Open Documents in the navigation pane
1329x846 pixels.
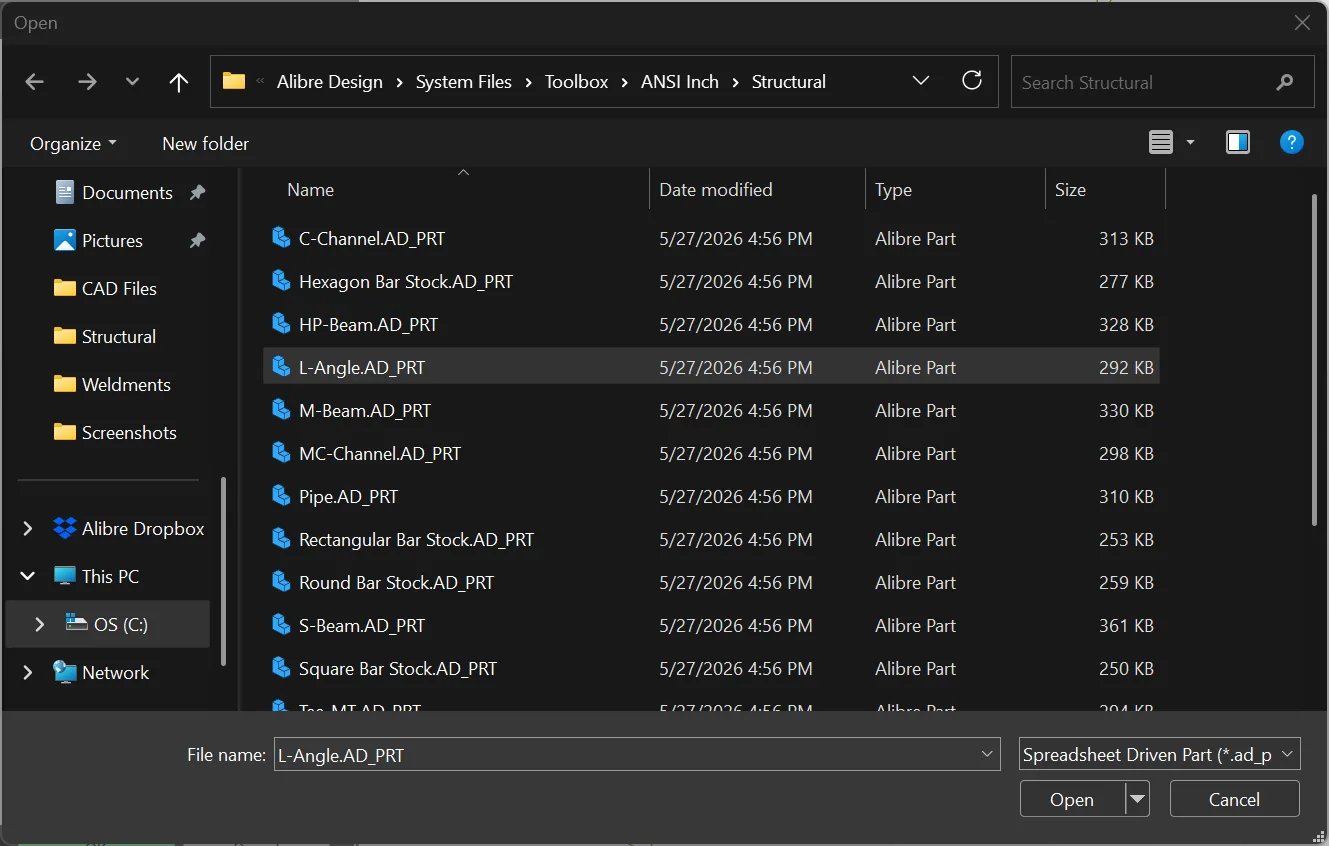(x=128, y=193)
